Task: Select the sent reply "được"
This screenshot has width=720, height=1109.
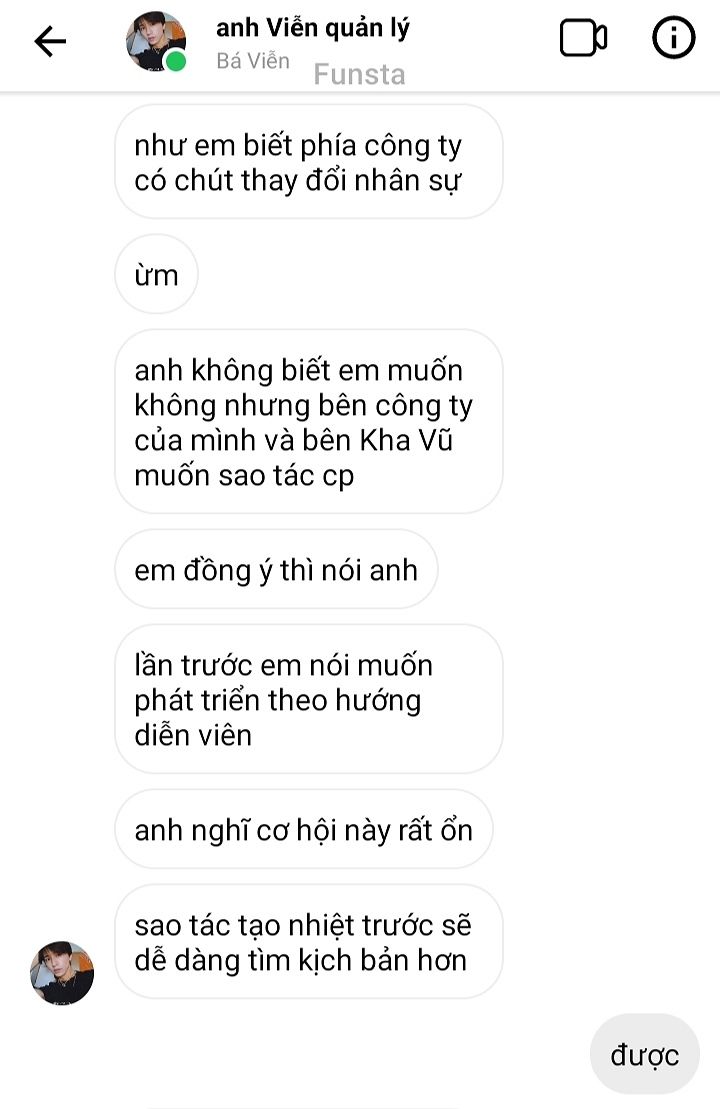Action: click(644, 1054)
